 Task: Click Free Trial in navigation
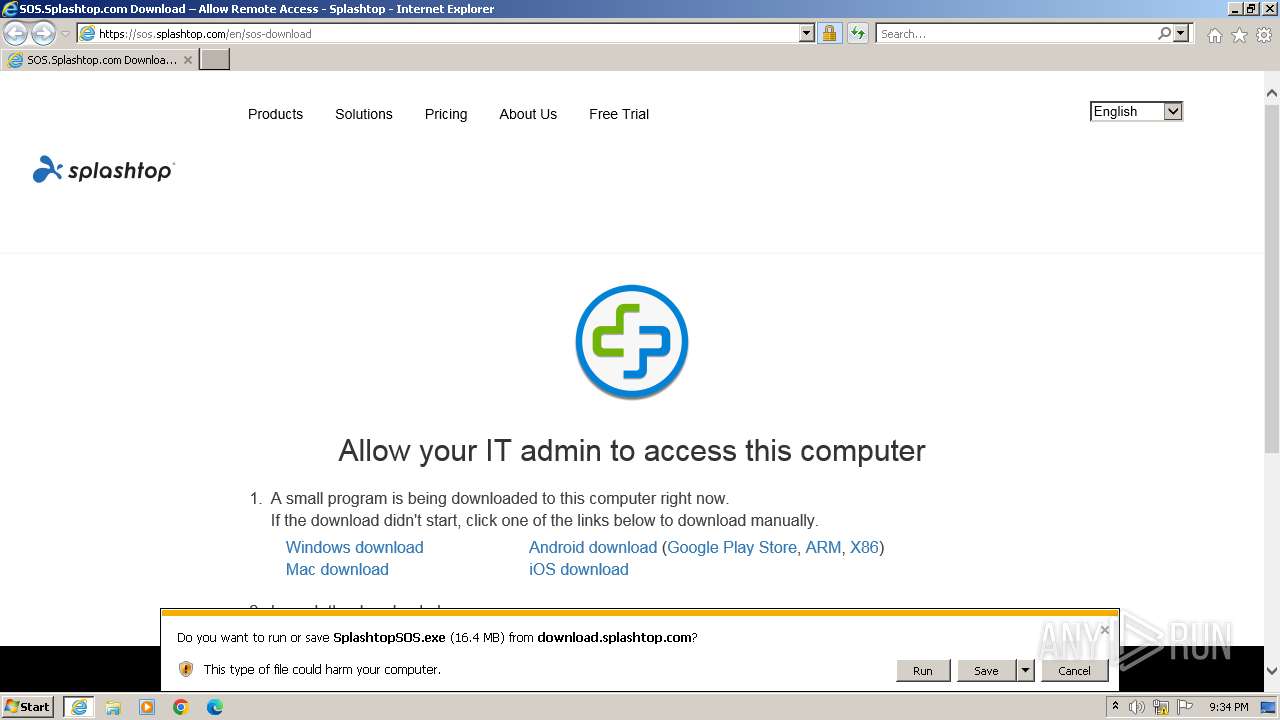pyautogui.click(x=619, y=114)
